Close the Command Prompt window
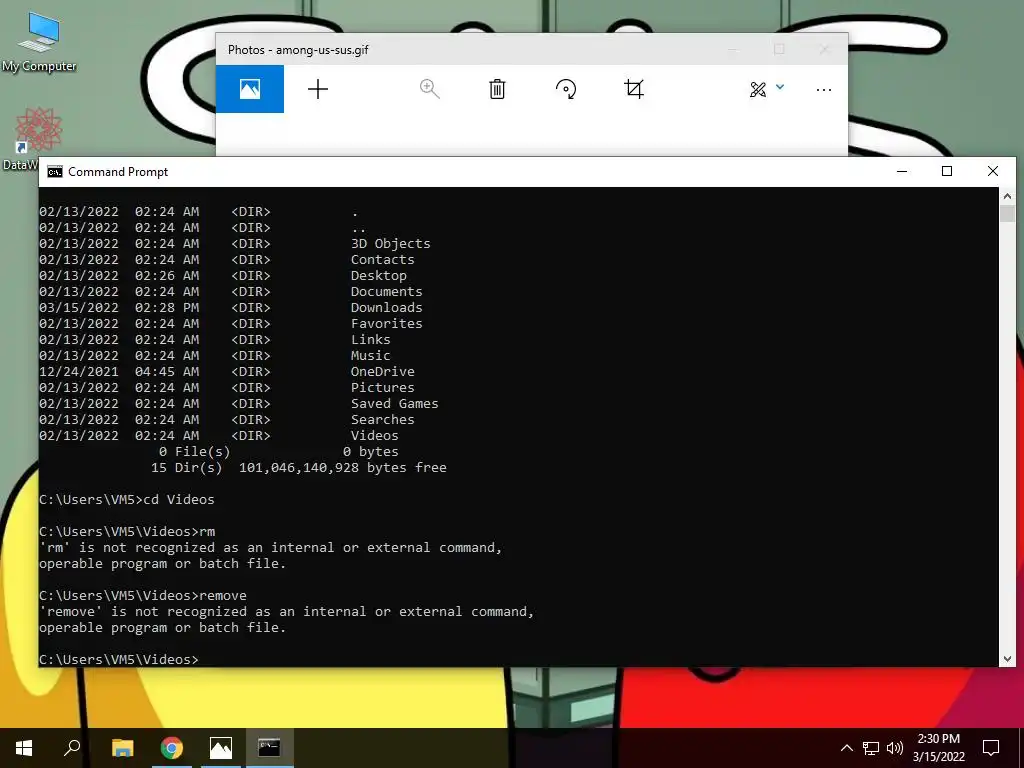The height and width of the screenshot is (768, 1024). [x=993, y=171]
